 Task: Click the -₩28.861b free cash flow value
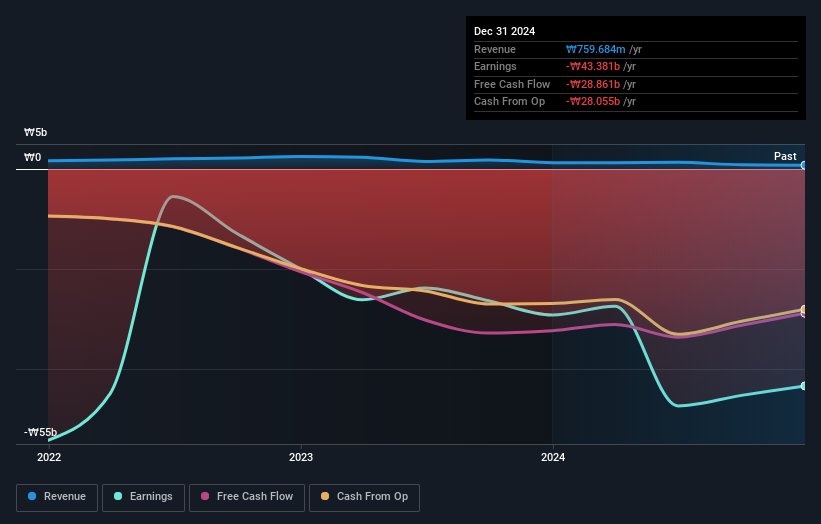(x=593, y=84)
